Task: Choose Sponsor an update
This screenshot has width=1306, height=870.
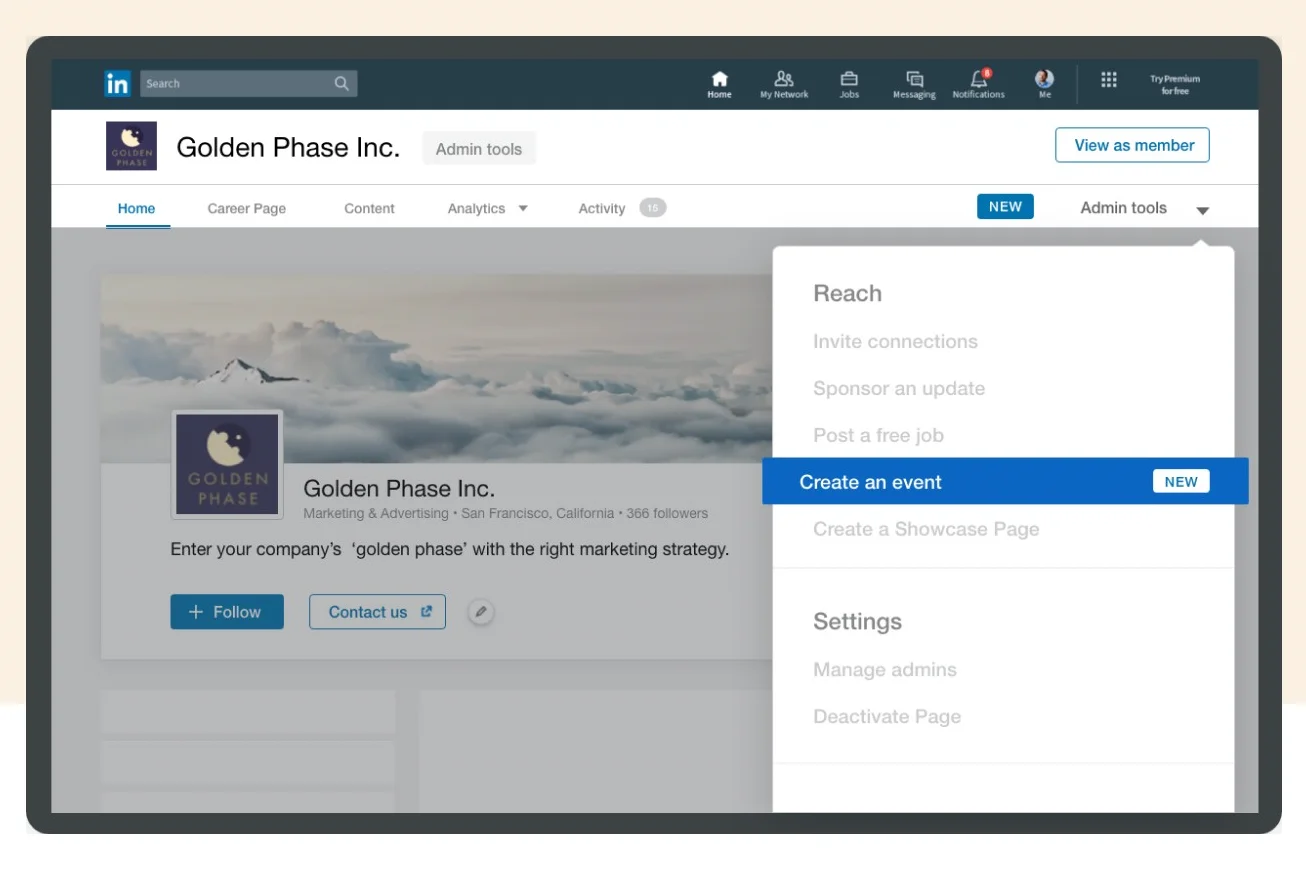Action: 899,388
